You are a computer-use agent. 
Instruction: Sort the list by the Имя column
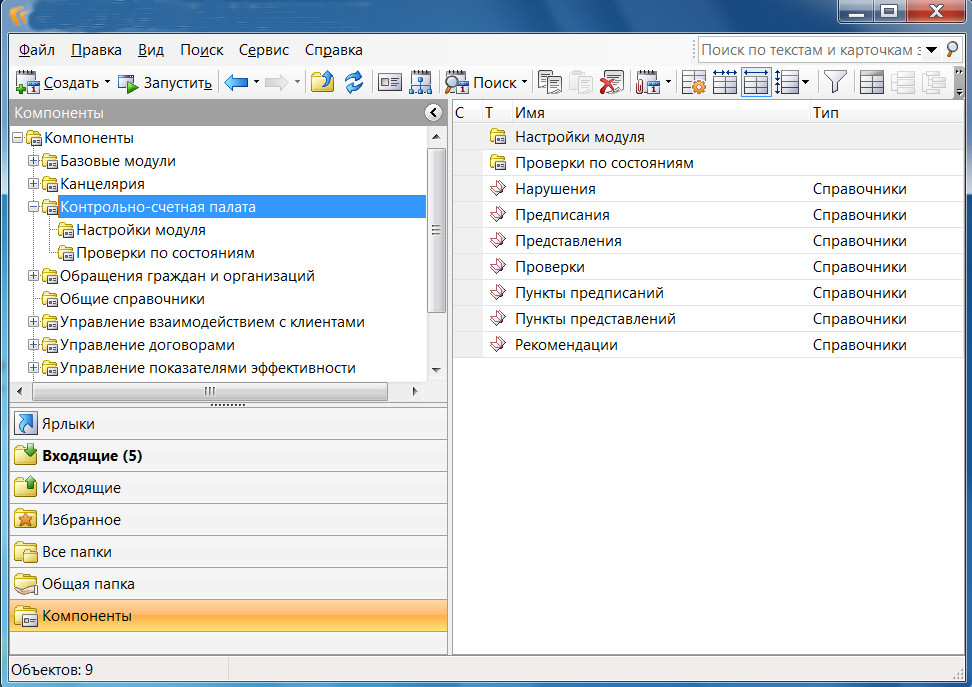(660, 113)
